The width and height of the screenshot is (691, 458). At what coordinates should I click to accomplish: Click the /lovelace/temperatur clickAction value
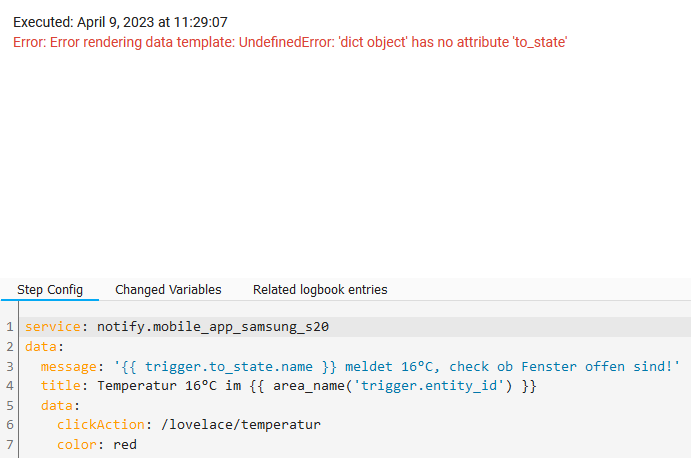241,424
